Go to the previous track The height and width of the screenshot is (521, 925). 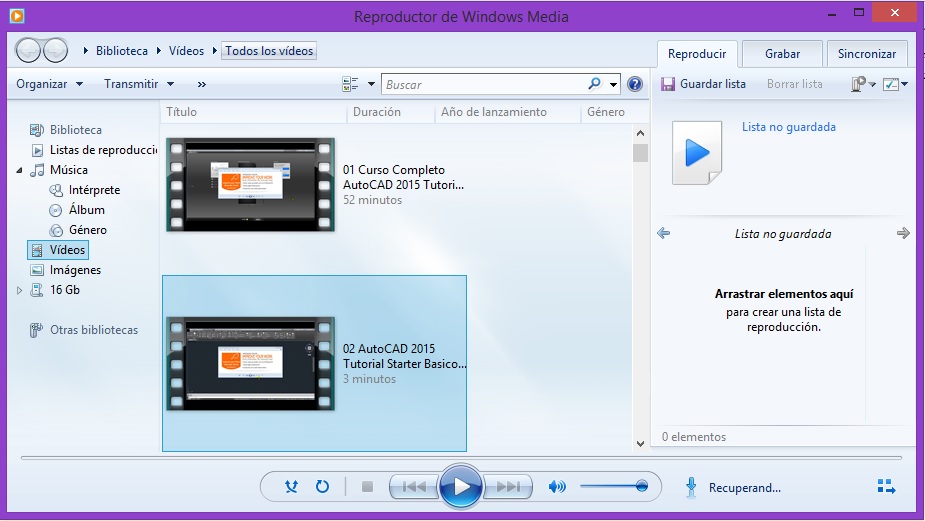tap(412, 487)
